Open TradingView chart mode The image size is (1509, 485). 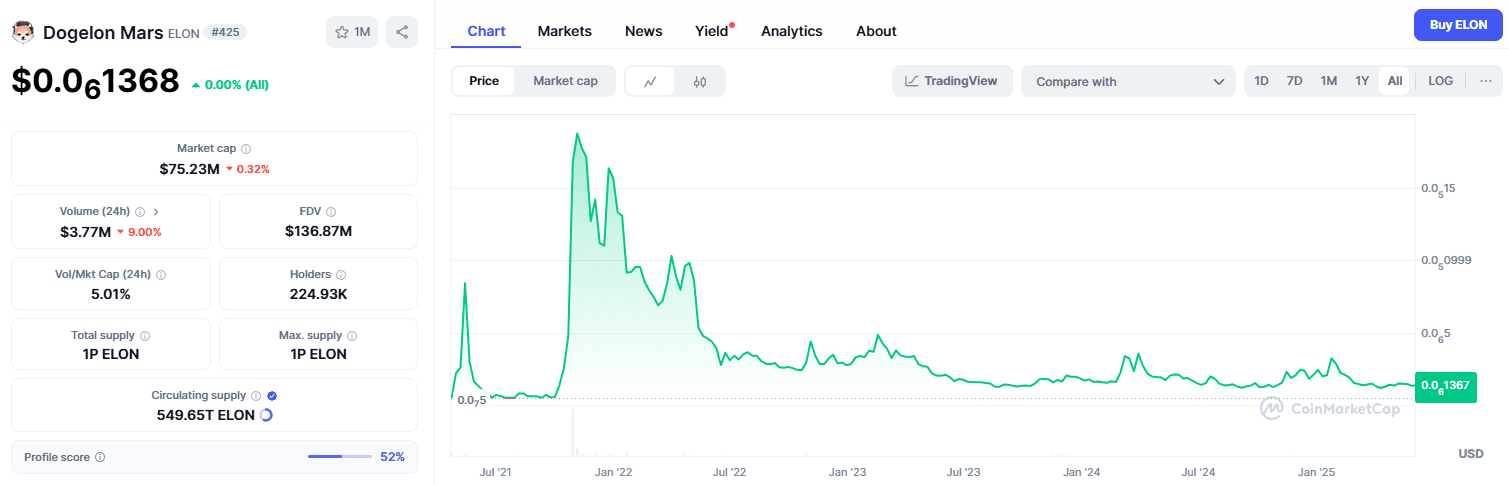click(x=952, y=81)
